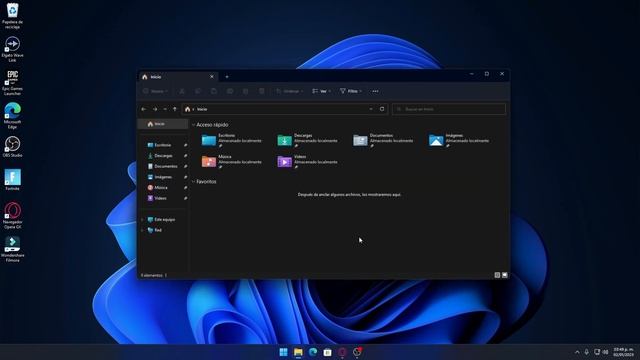Switch to large icons view in status bar
640x360 pixels.
pos(505,275)
